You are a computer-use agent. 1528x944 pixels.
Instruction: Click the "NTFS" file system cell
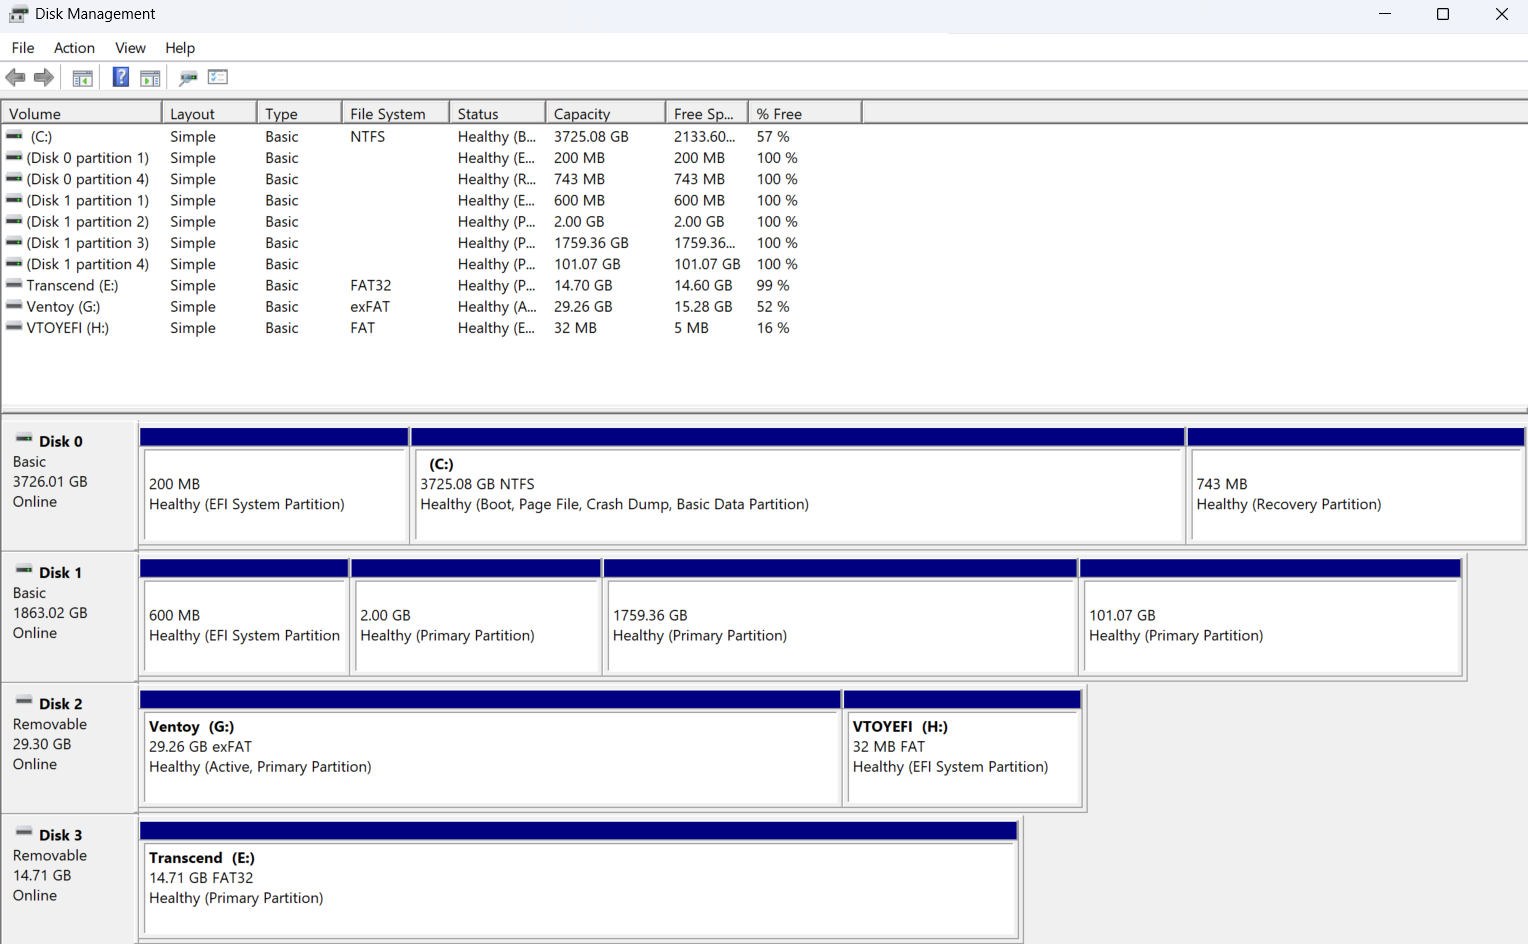click(367, 136)
